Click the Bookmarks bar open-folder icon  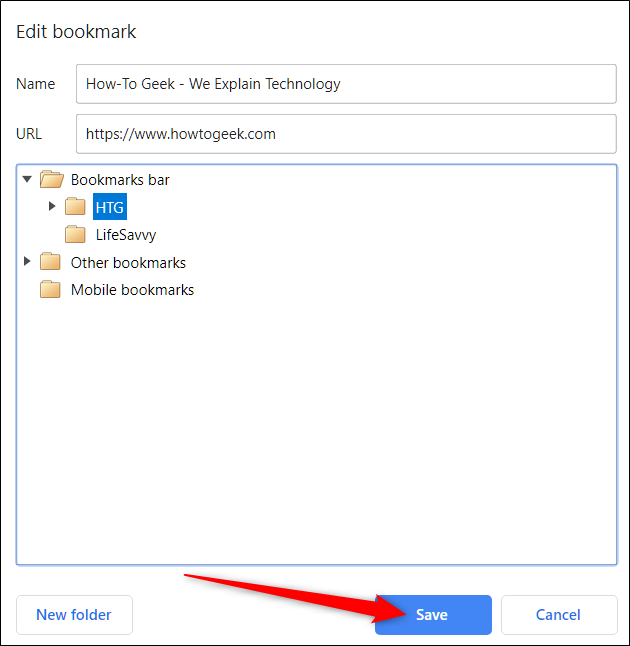pyautogui.click(x=51, y=180)
